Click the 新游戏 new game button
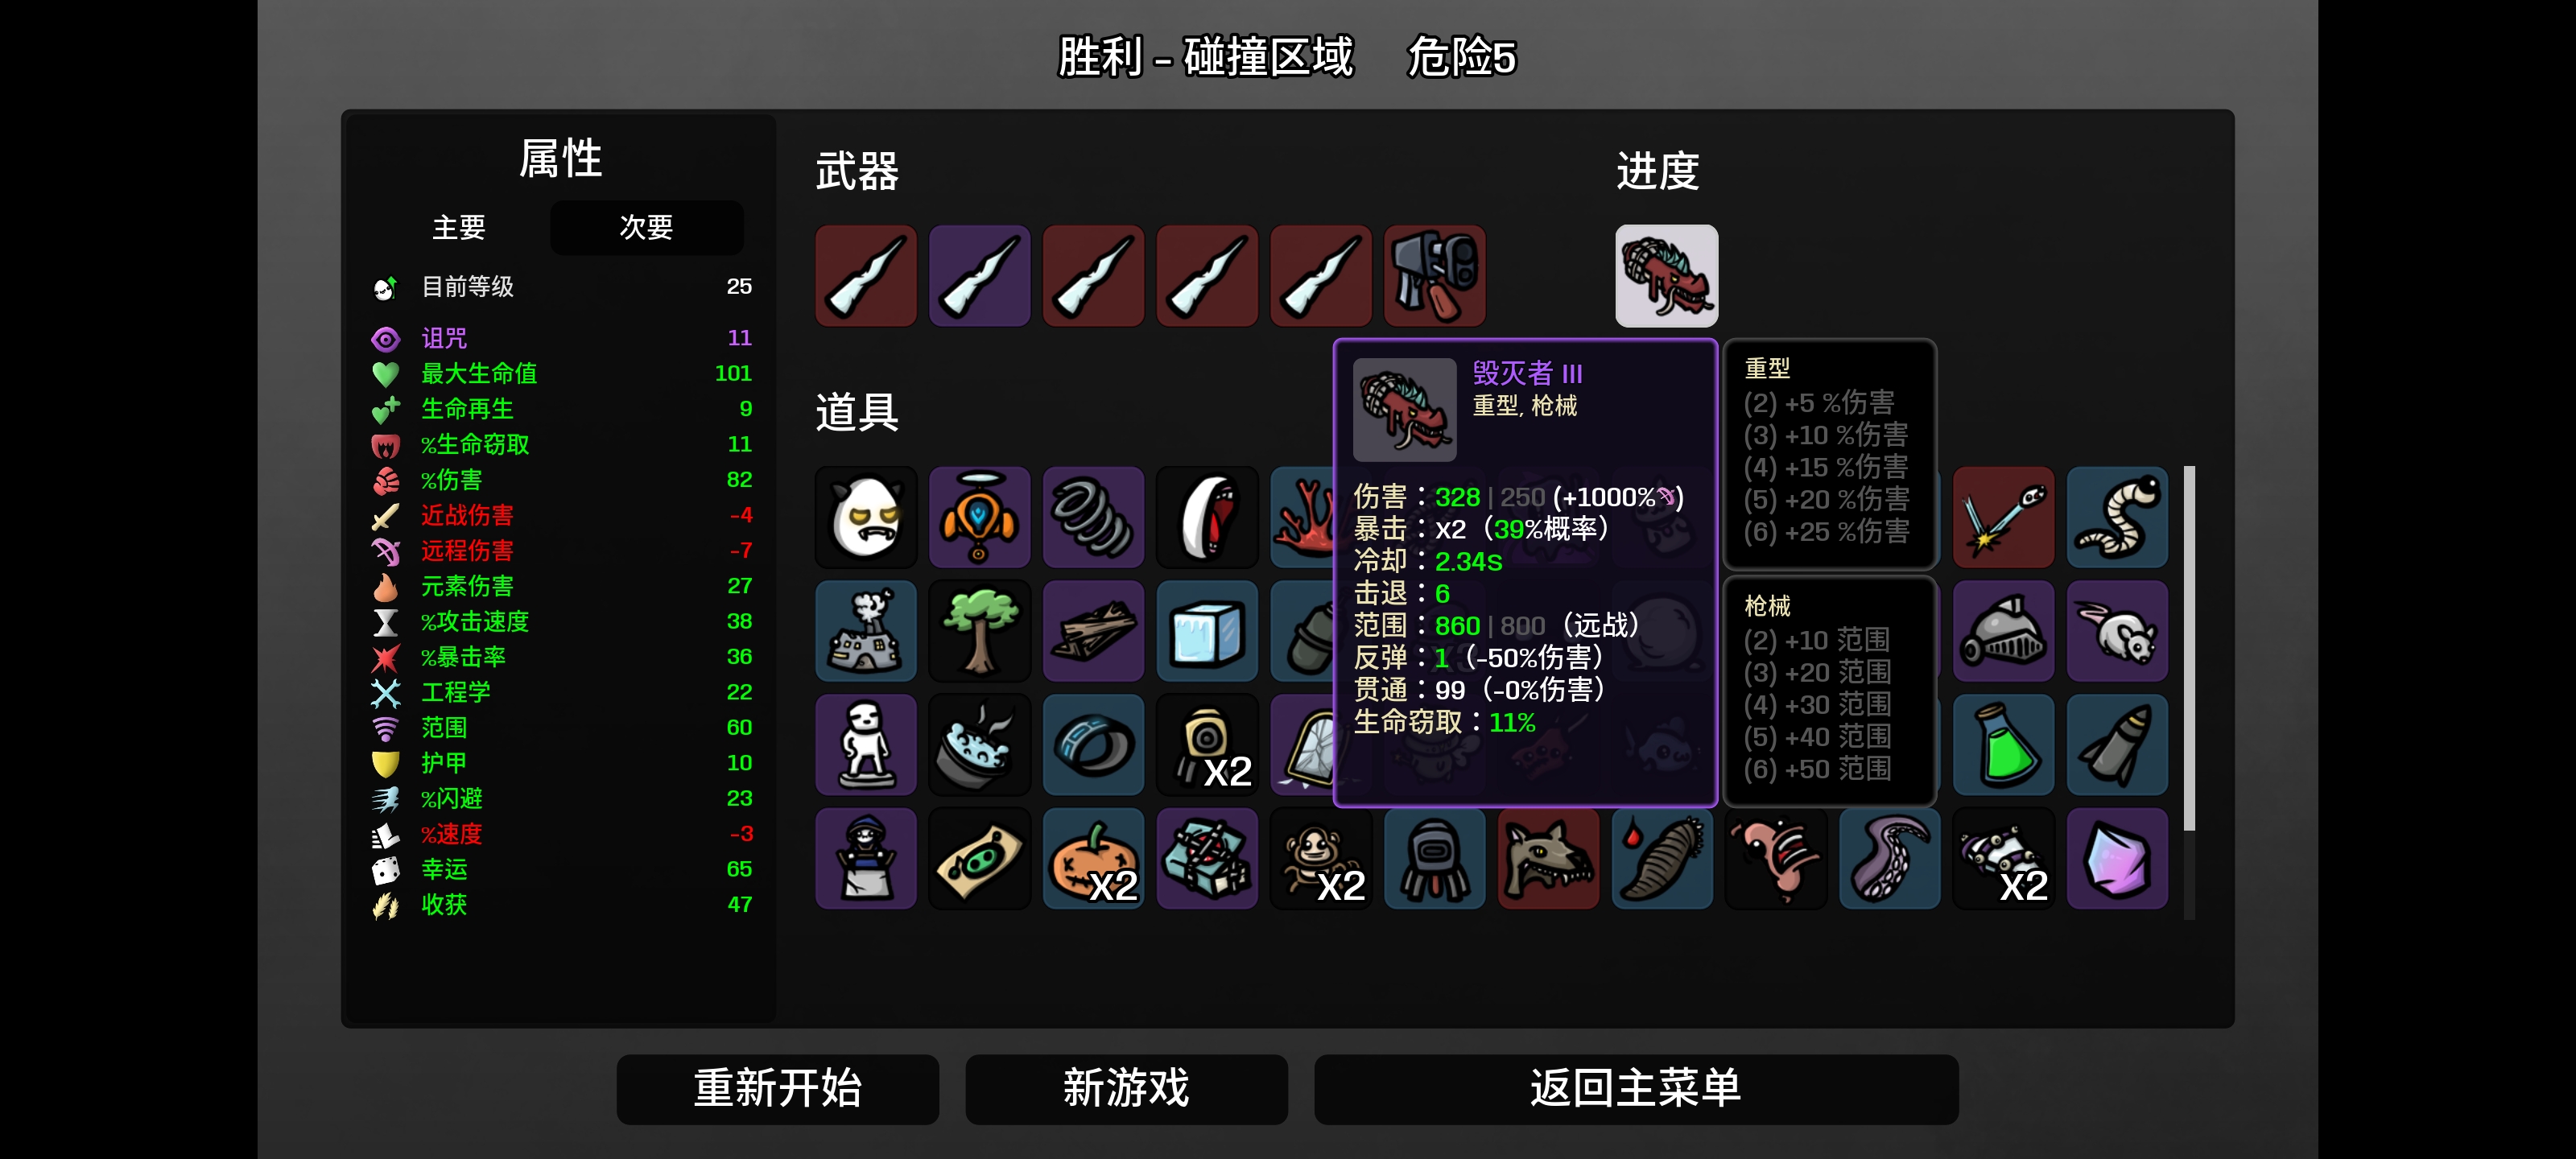 pos(1126,1088)
